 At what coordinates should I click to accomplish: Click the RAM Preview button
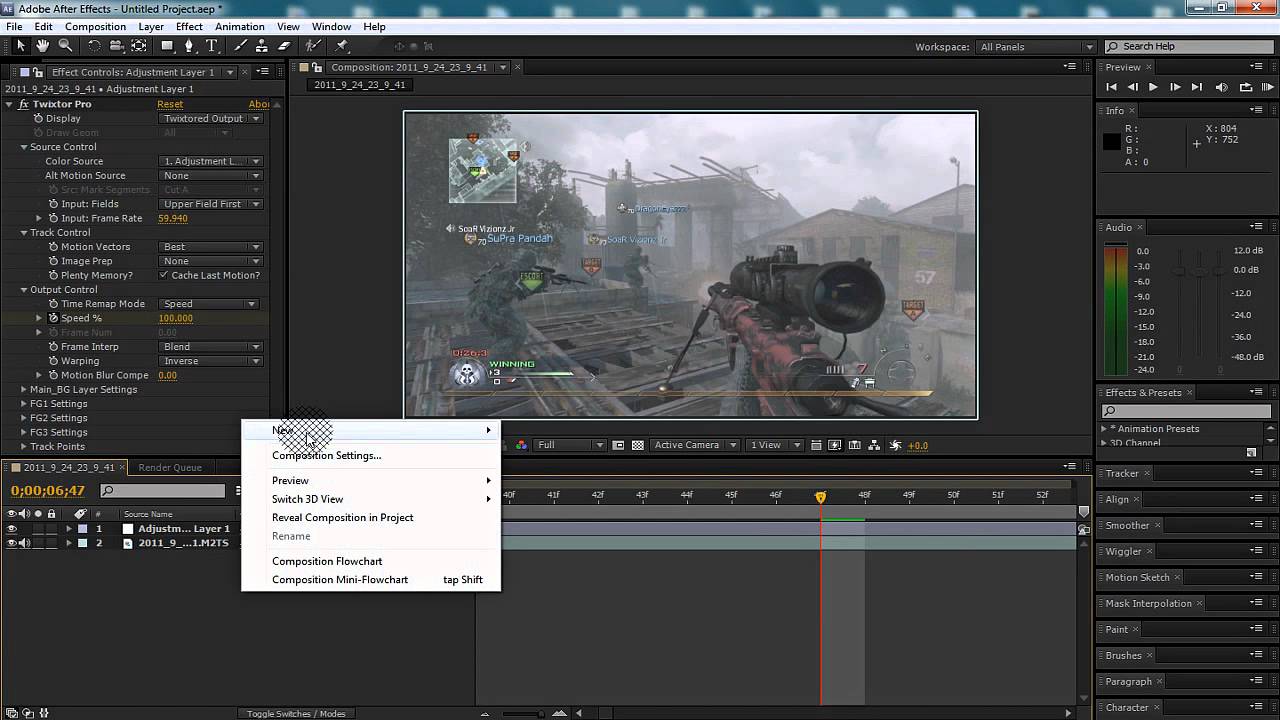click(x=1268, y=87)
